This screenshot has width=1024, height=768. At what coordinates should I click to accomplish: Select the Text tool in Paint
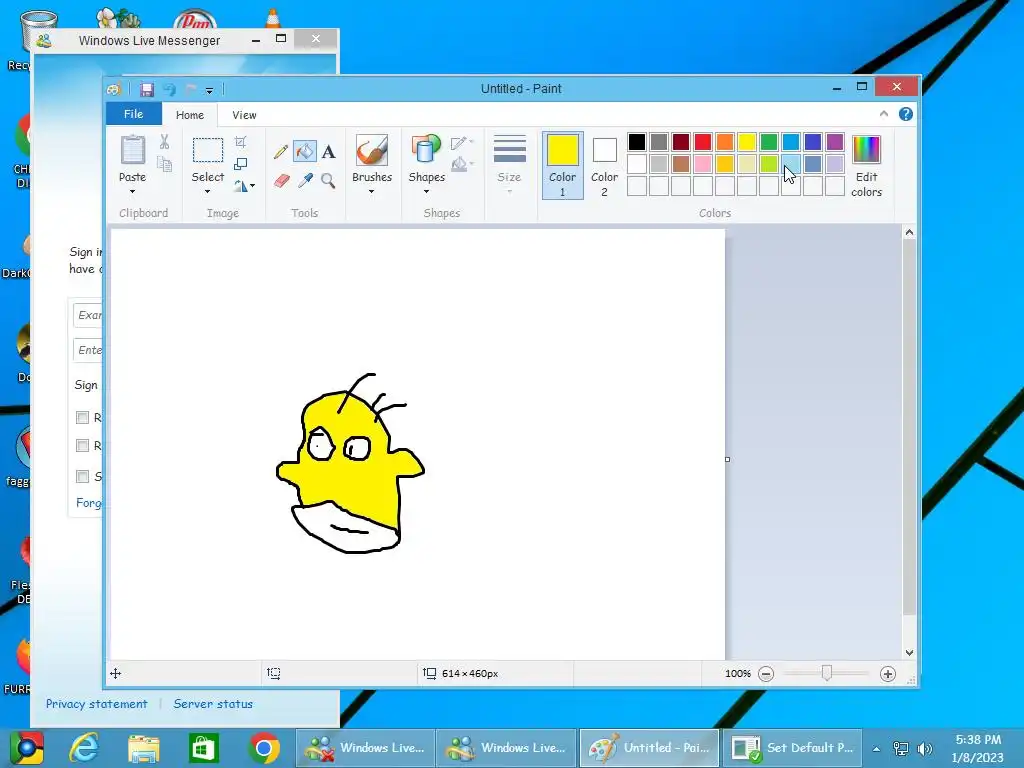328,152
